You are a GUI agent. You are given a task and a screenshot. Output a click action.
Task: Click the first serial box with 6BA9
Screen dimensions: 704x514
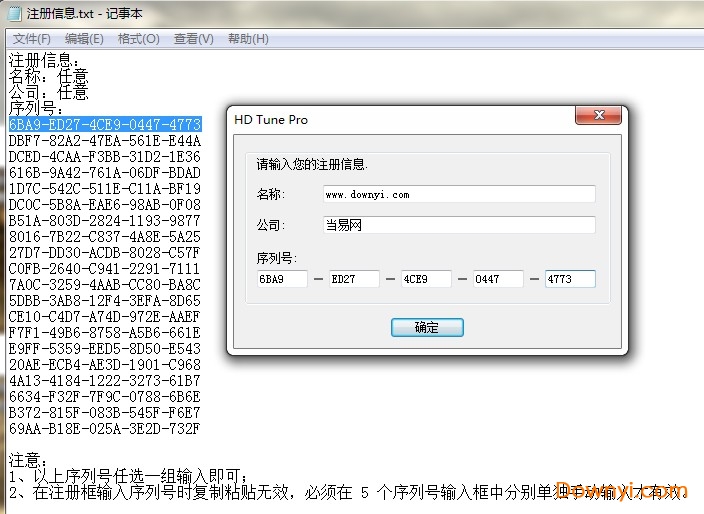[x=282, y=279]
